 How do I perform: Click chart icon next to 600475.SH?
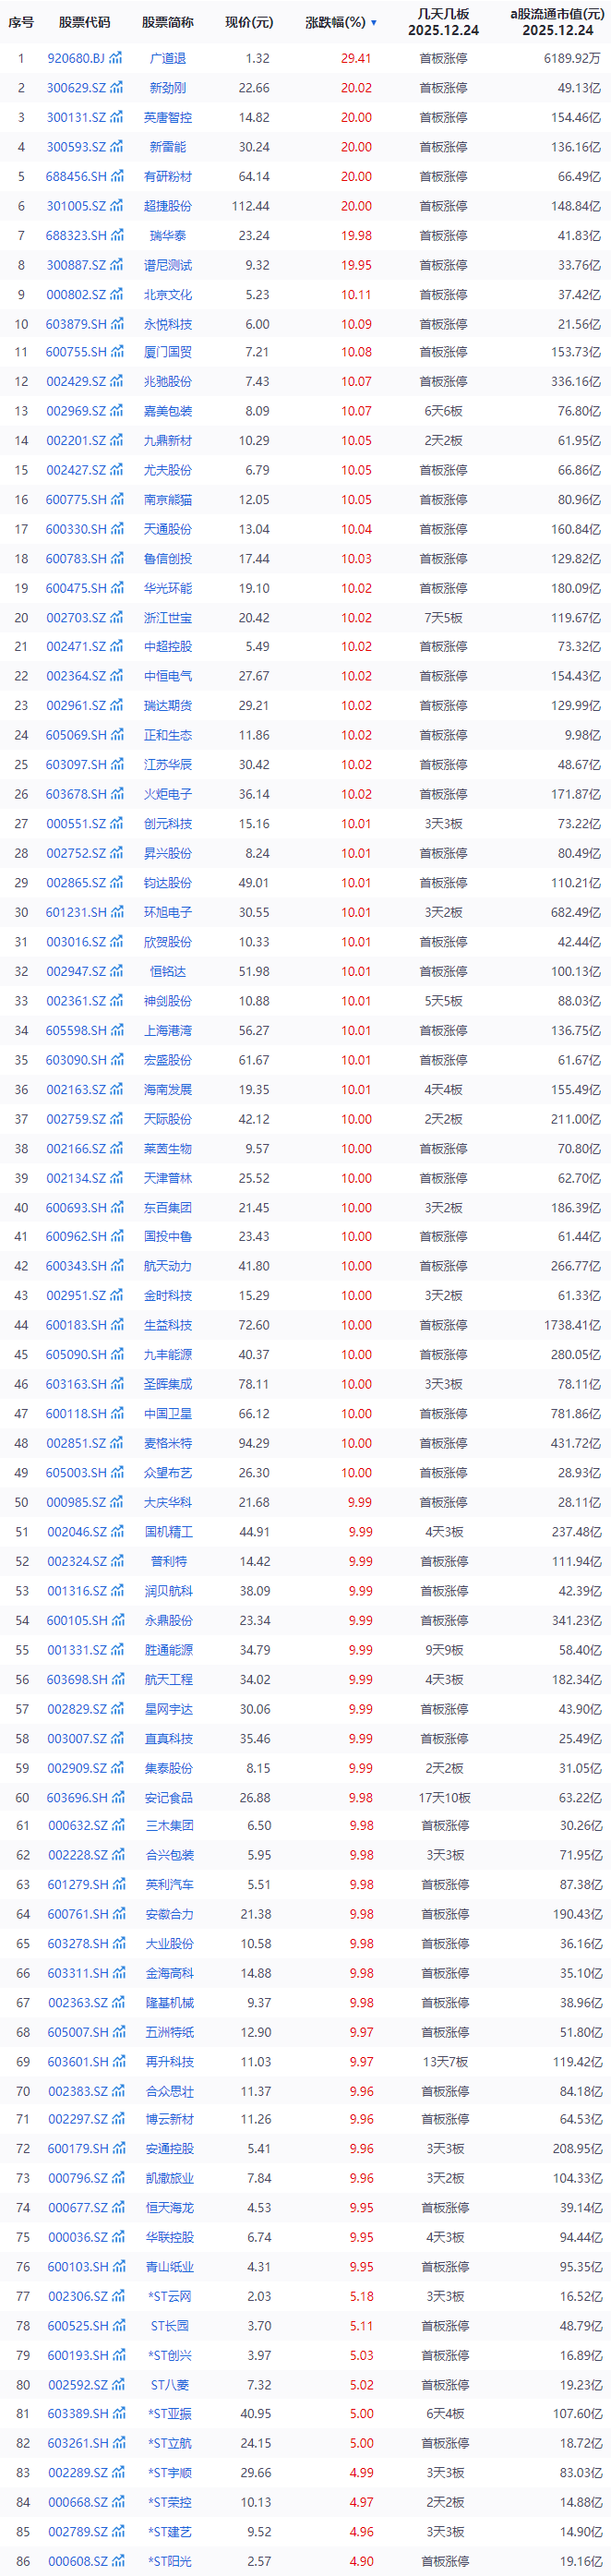click(118, 588)
